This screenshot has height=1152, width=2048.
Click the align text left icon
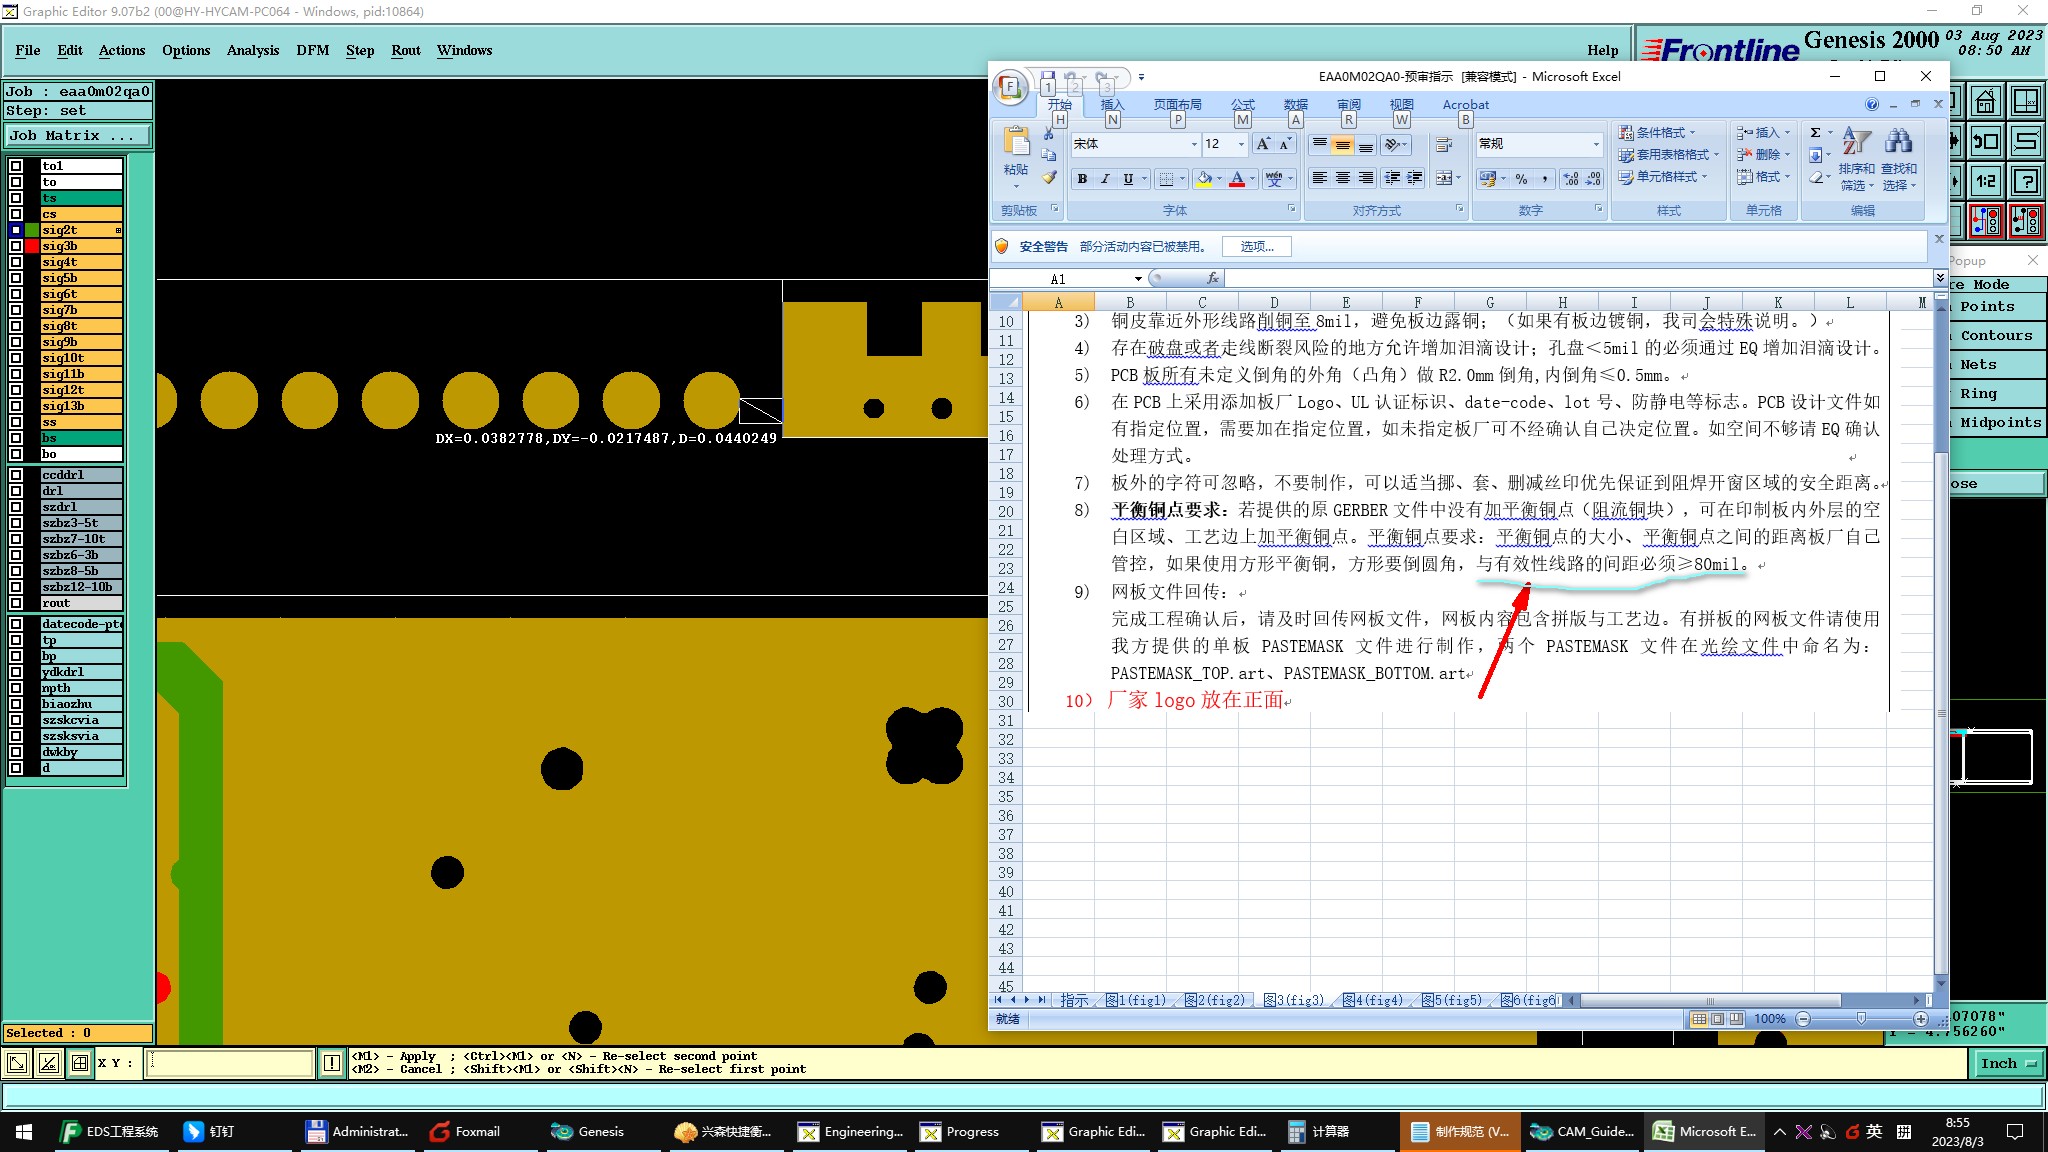(x=1319, y=178)
